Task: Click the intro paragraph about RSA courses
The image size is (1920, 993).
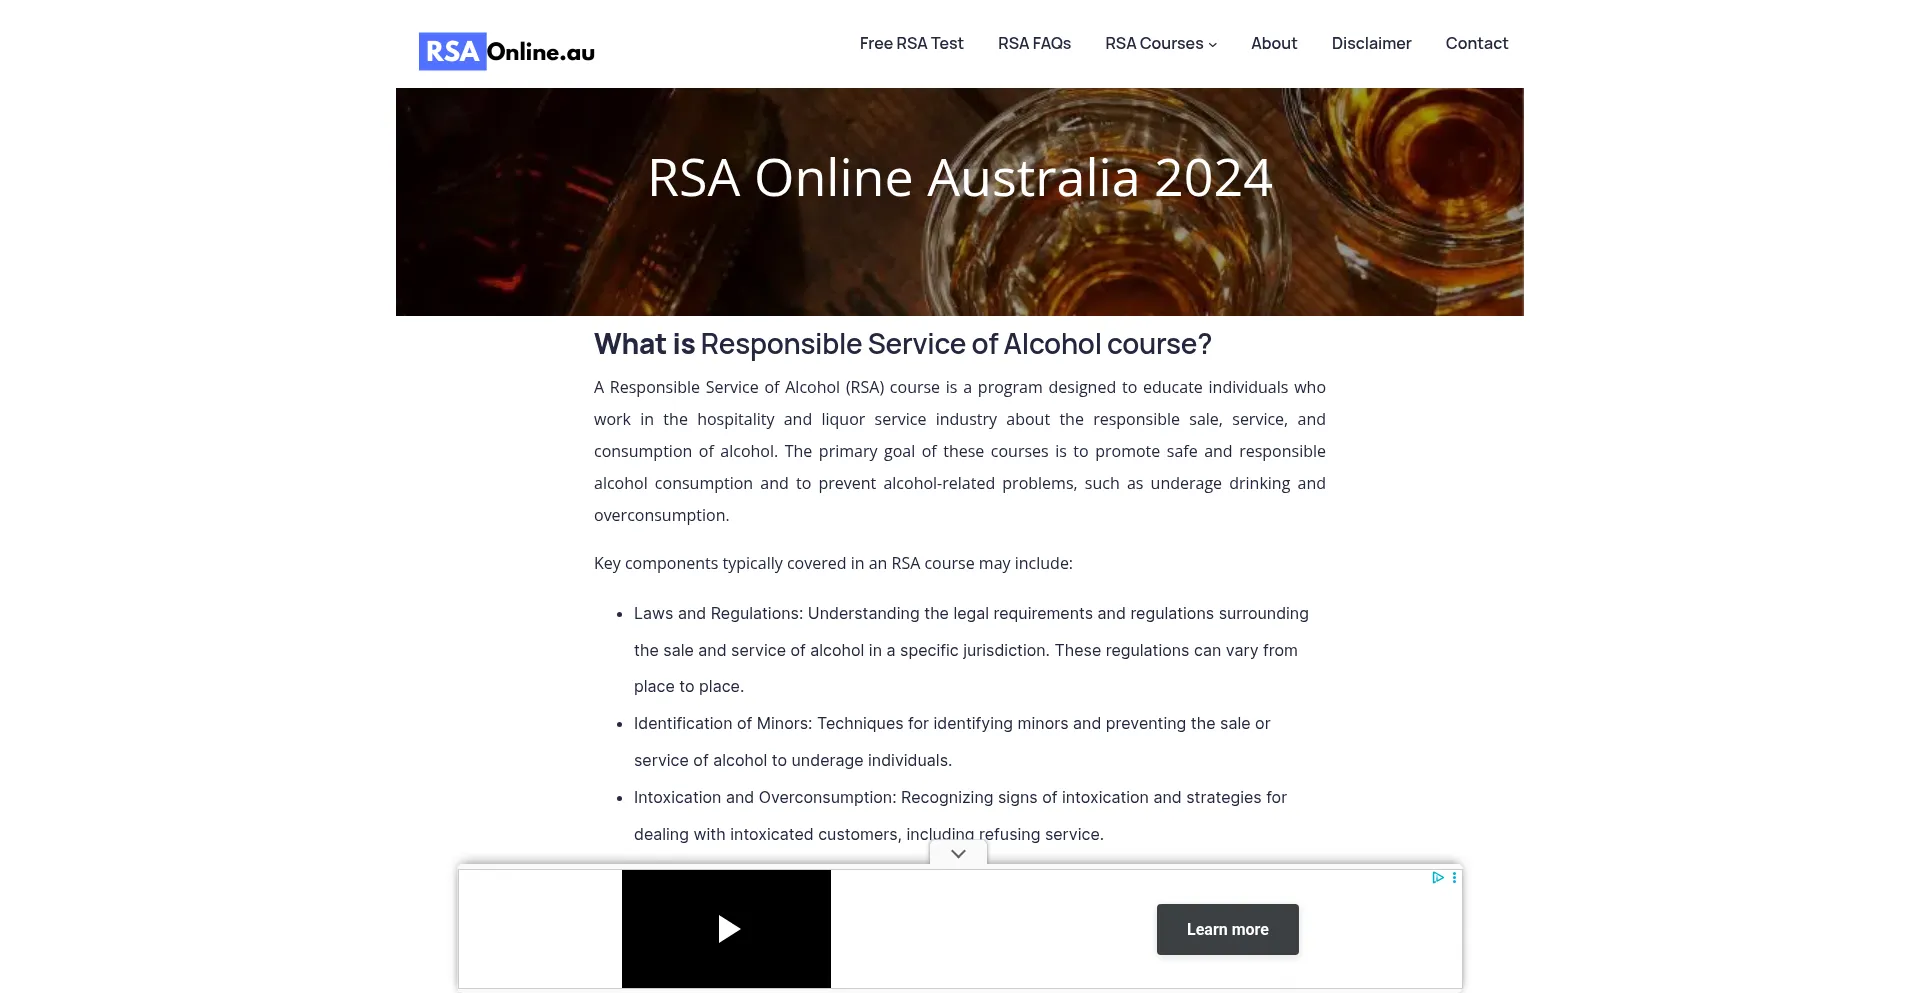Action: [959, 451]
